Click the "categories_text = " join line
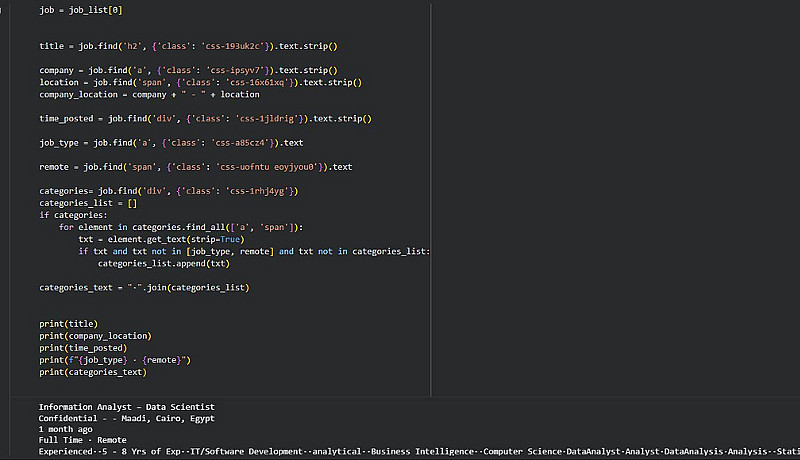This screenshot has height=460, width=800. coord(144,288)
